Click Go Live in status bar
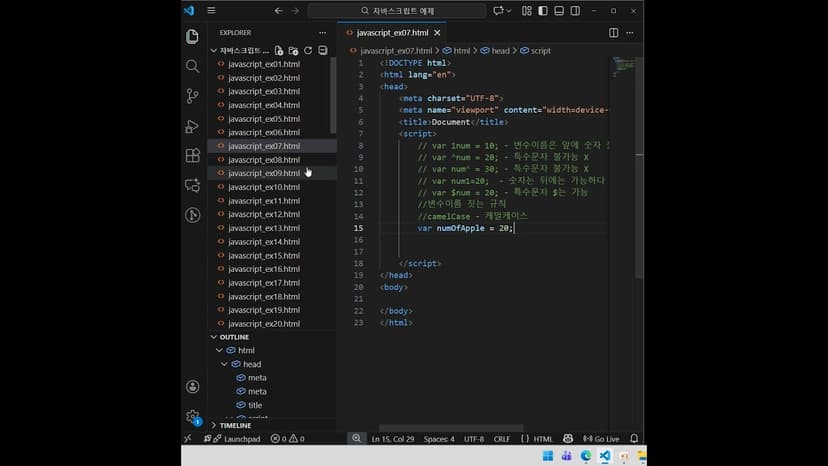828x466 pixels. 601,439
